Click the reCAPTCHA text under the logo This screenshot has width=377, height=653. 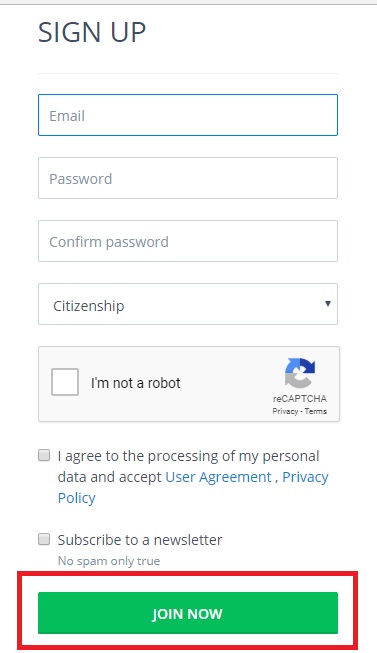coord(300,399)
